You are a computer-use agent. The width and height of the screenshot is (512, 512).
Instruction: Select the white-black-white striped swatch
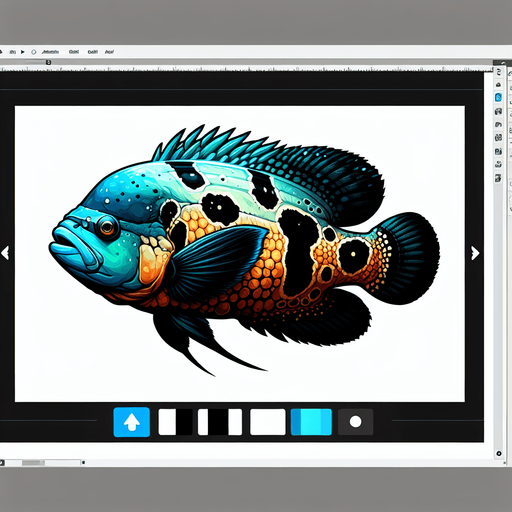220,422
